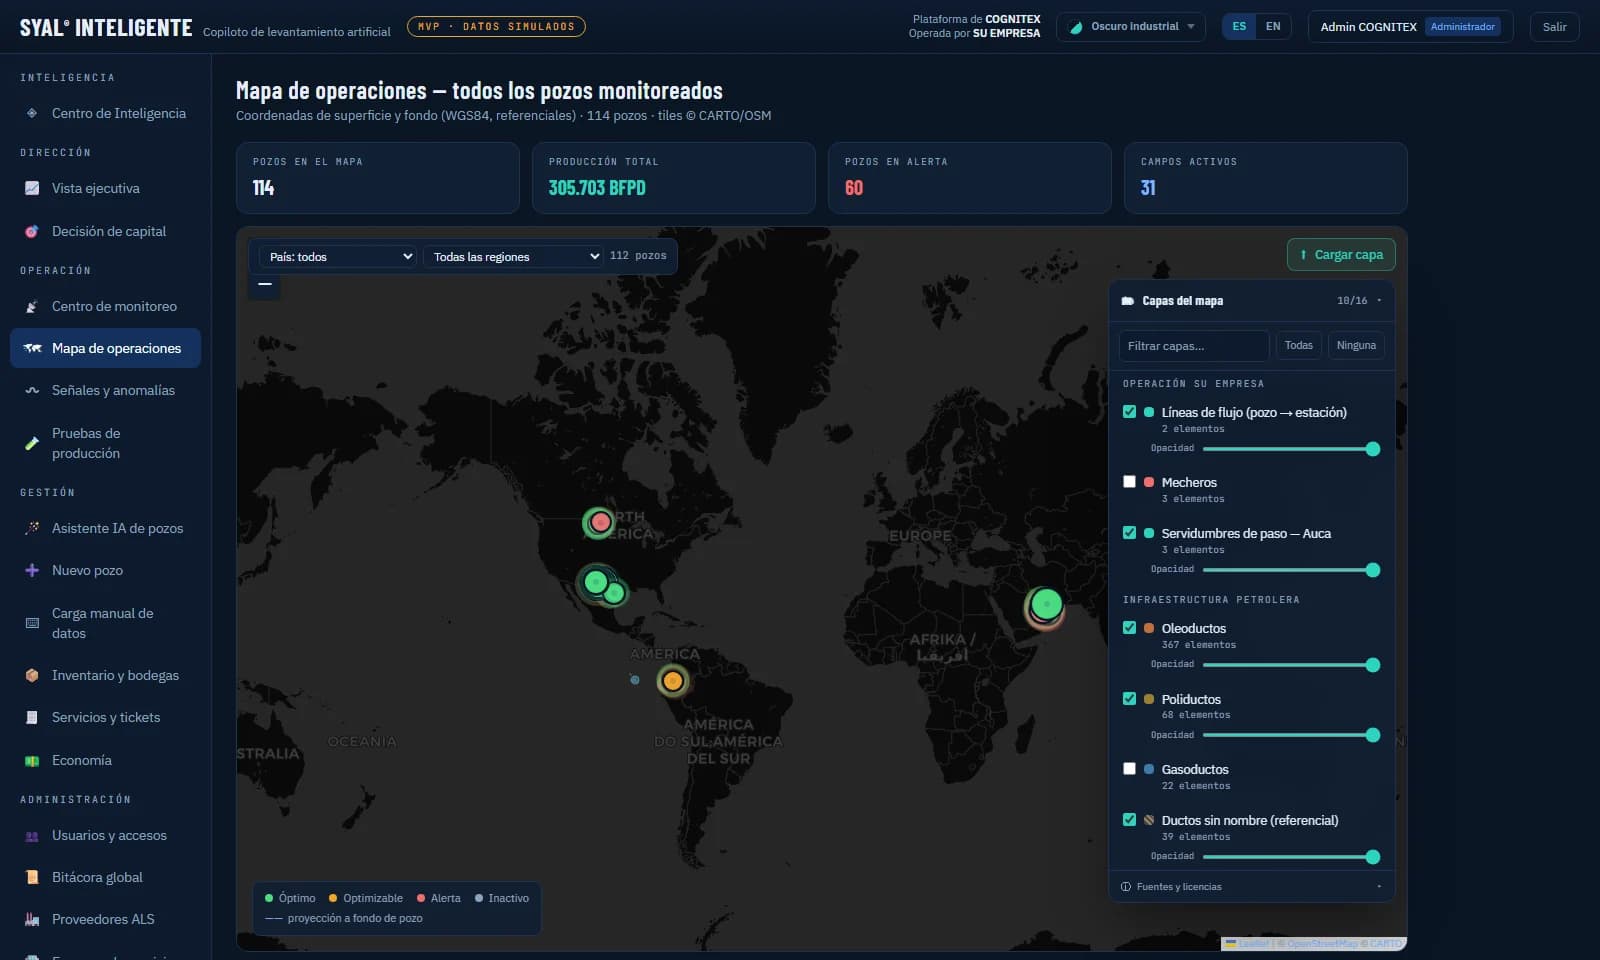This screenshot has width=1600, height=960.
Task: Click the Oleoductos opacity slider handle
Action: pyautogui.click(x=1373, y=665)
